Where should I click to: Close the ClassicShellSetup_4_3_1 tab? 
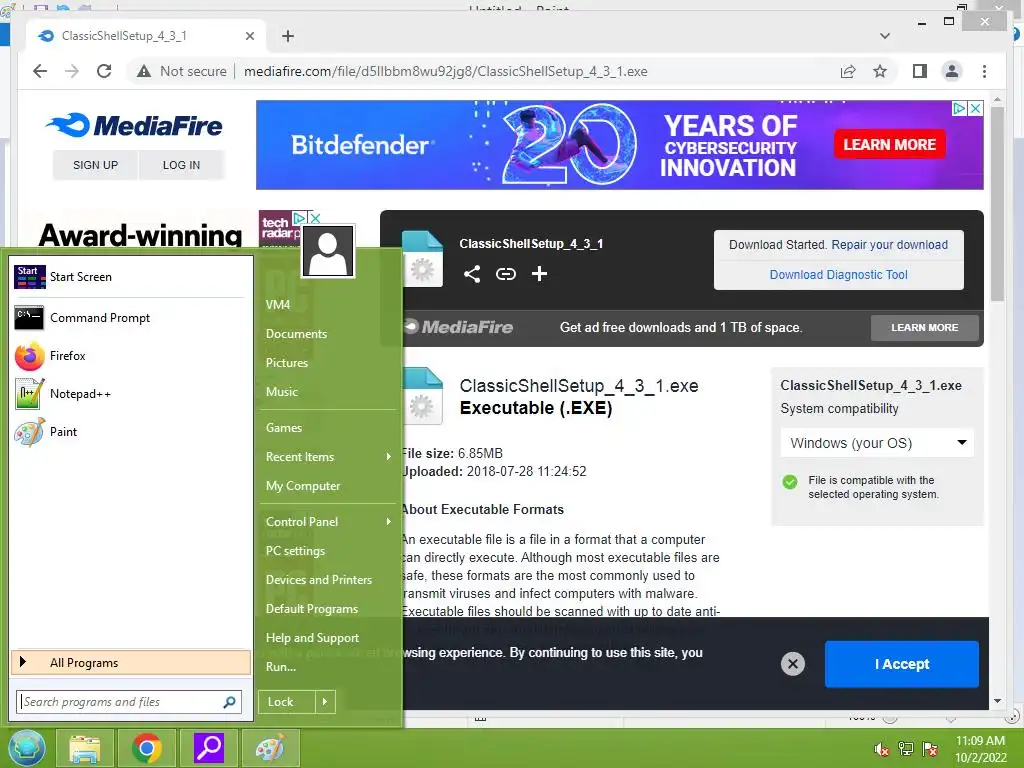[249, 36]
